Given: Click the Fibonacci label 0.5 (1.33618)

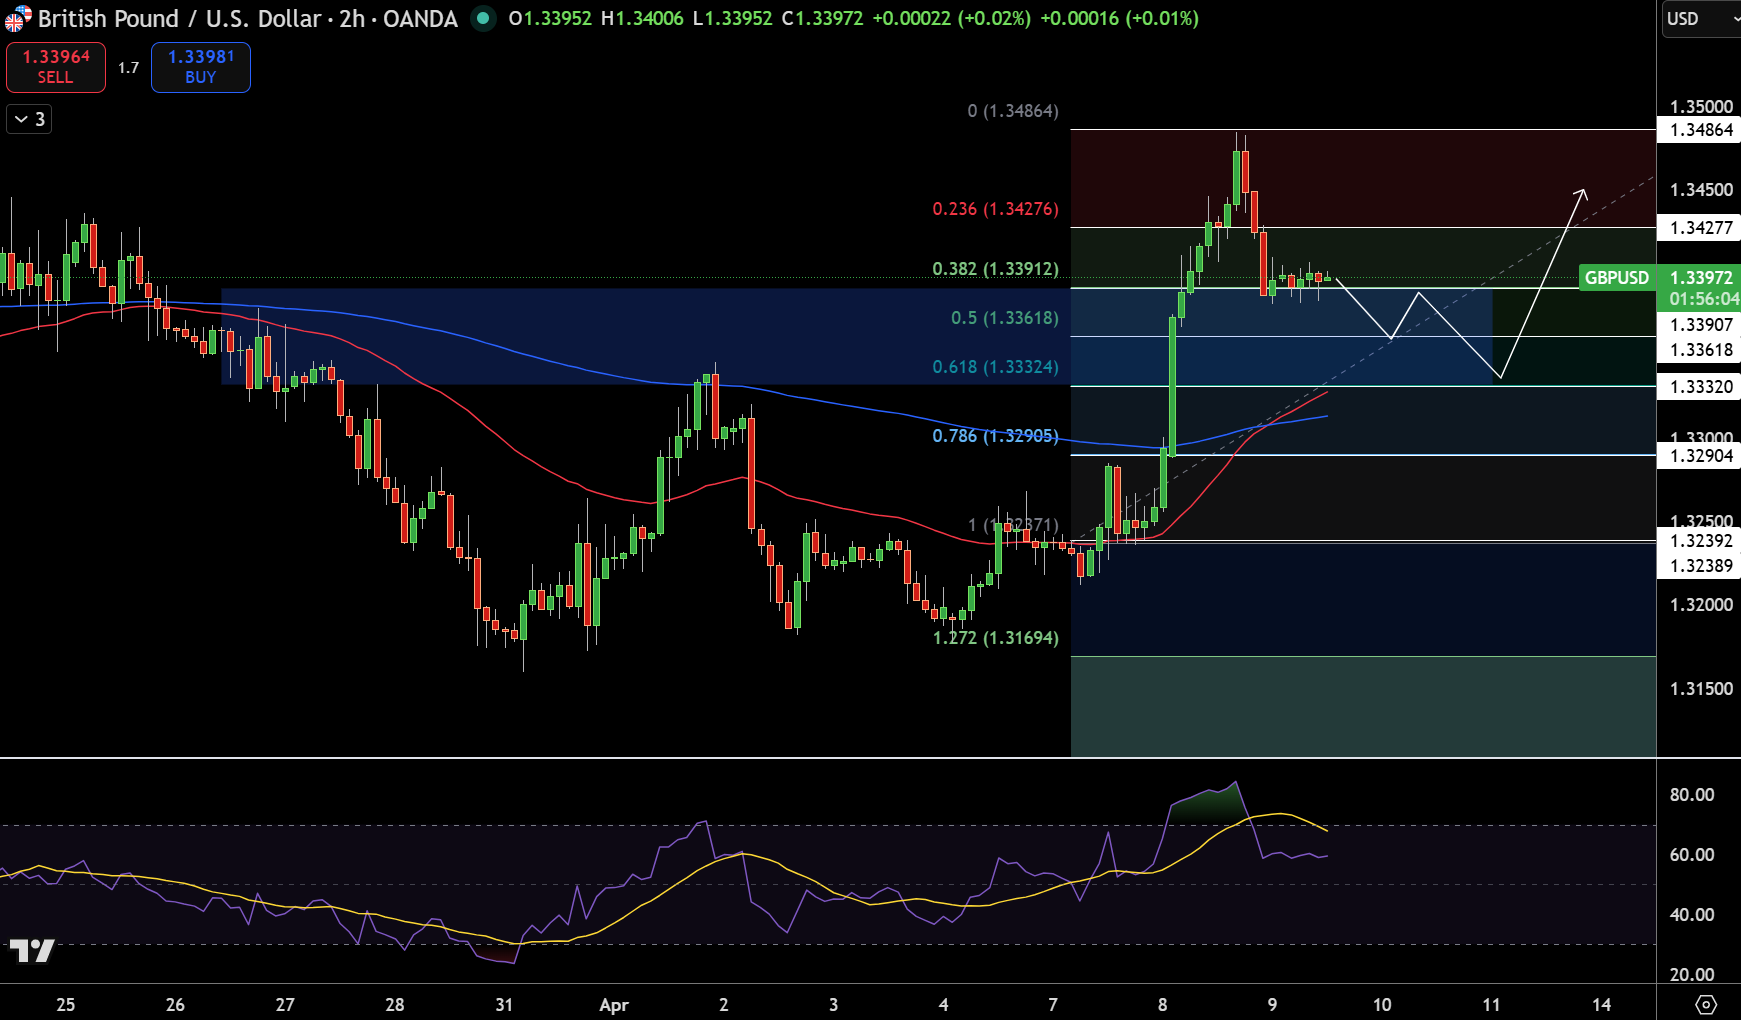Looking at the screenshot, I should click(x=1004, y=318).
